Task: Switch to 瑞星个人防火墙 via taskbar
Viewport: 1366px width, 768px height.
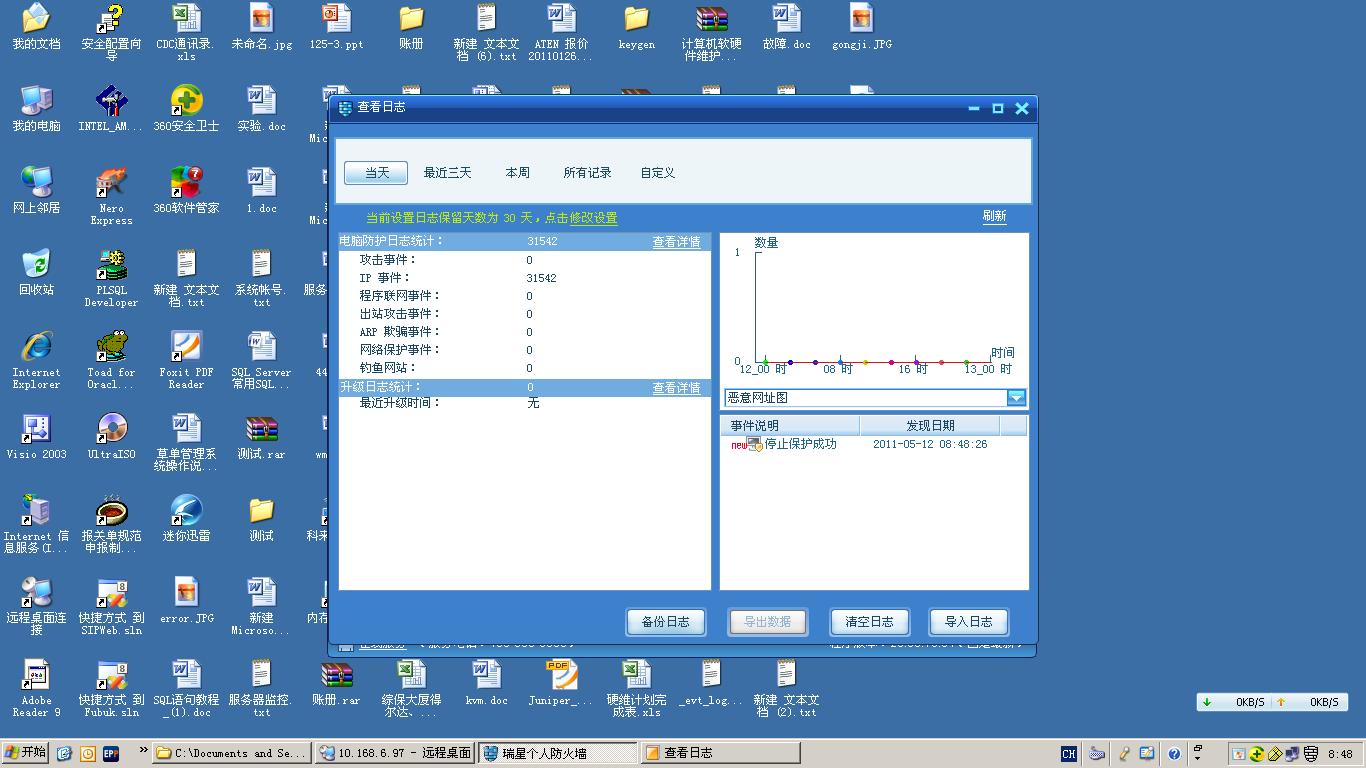Action: coord(545,752)
